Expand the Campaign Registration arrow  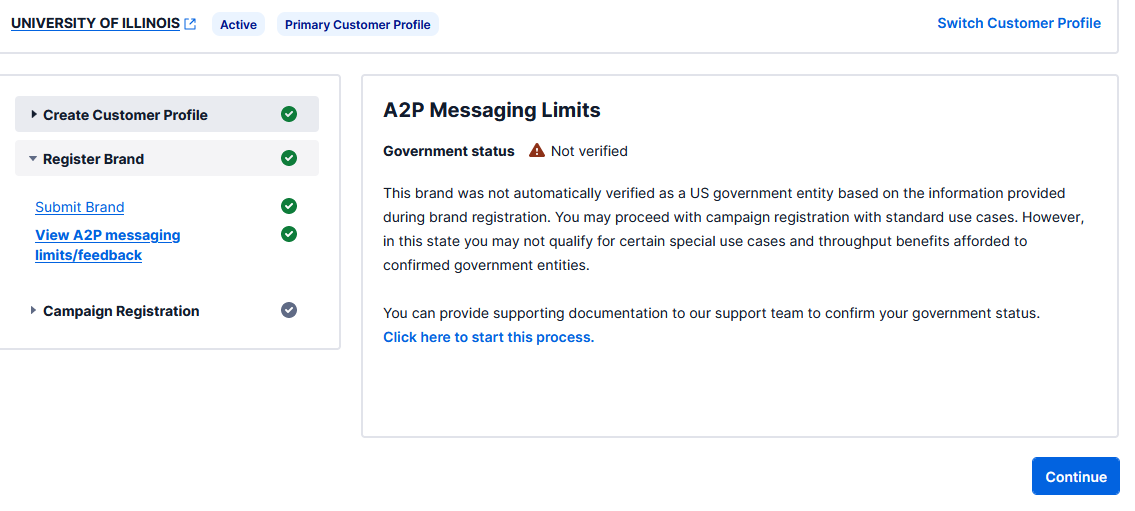click(34, 311)
